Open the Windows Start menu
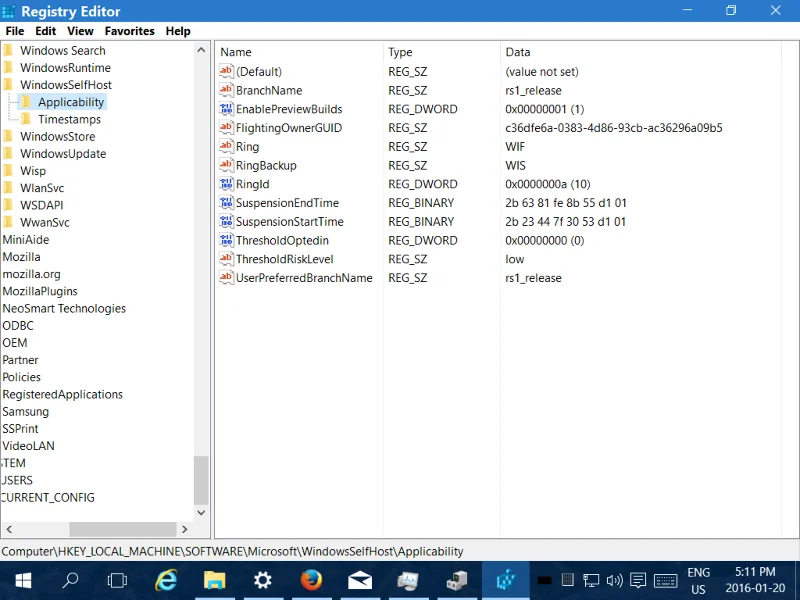The image size is (800, 600). tap(23, 580)
